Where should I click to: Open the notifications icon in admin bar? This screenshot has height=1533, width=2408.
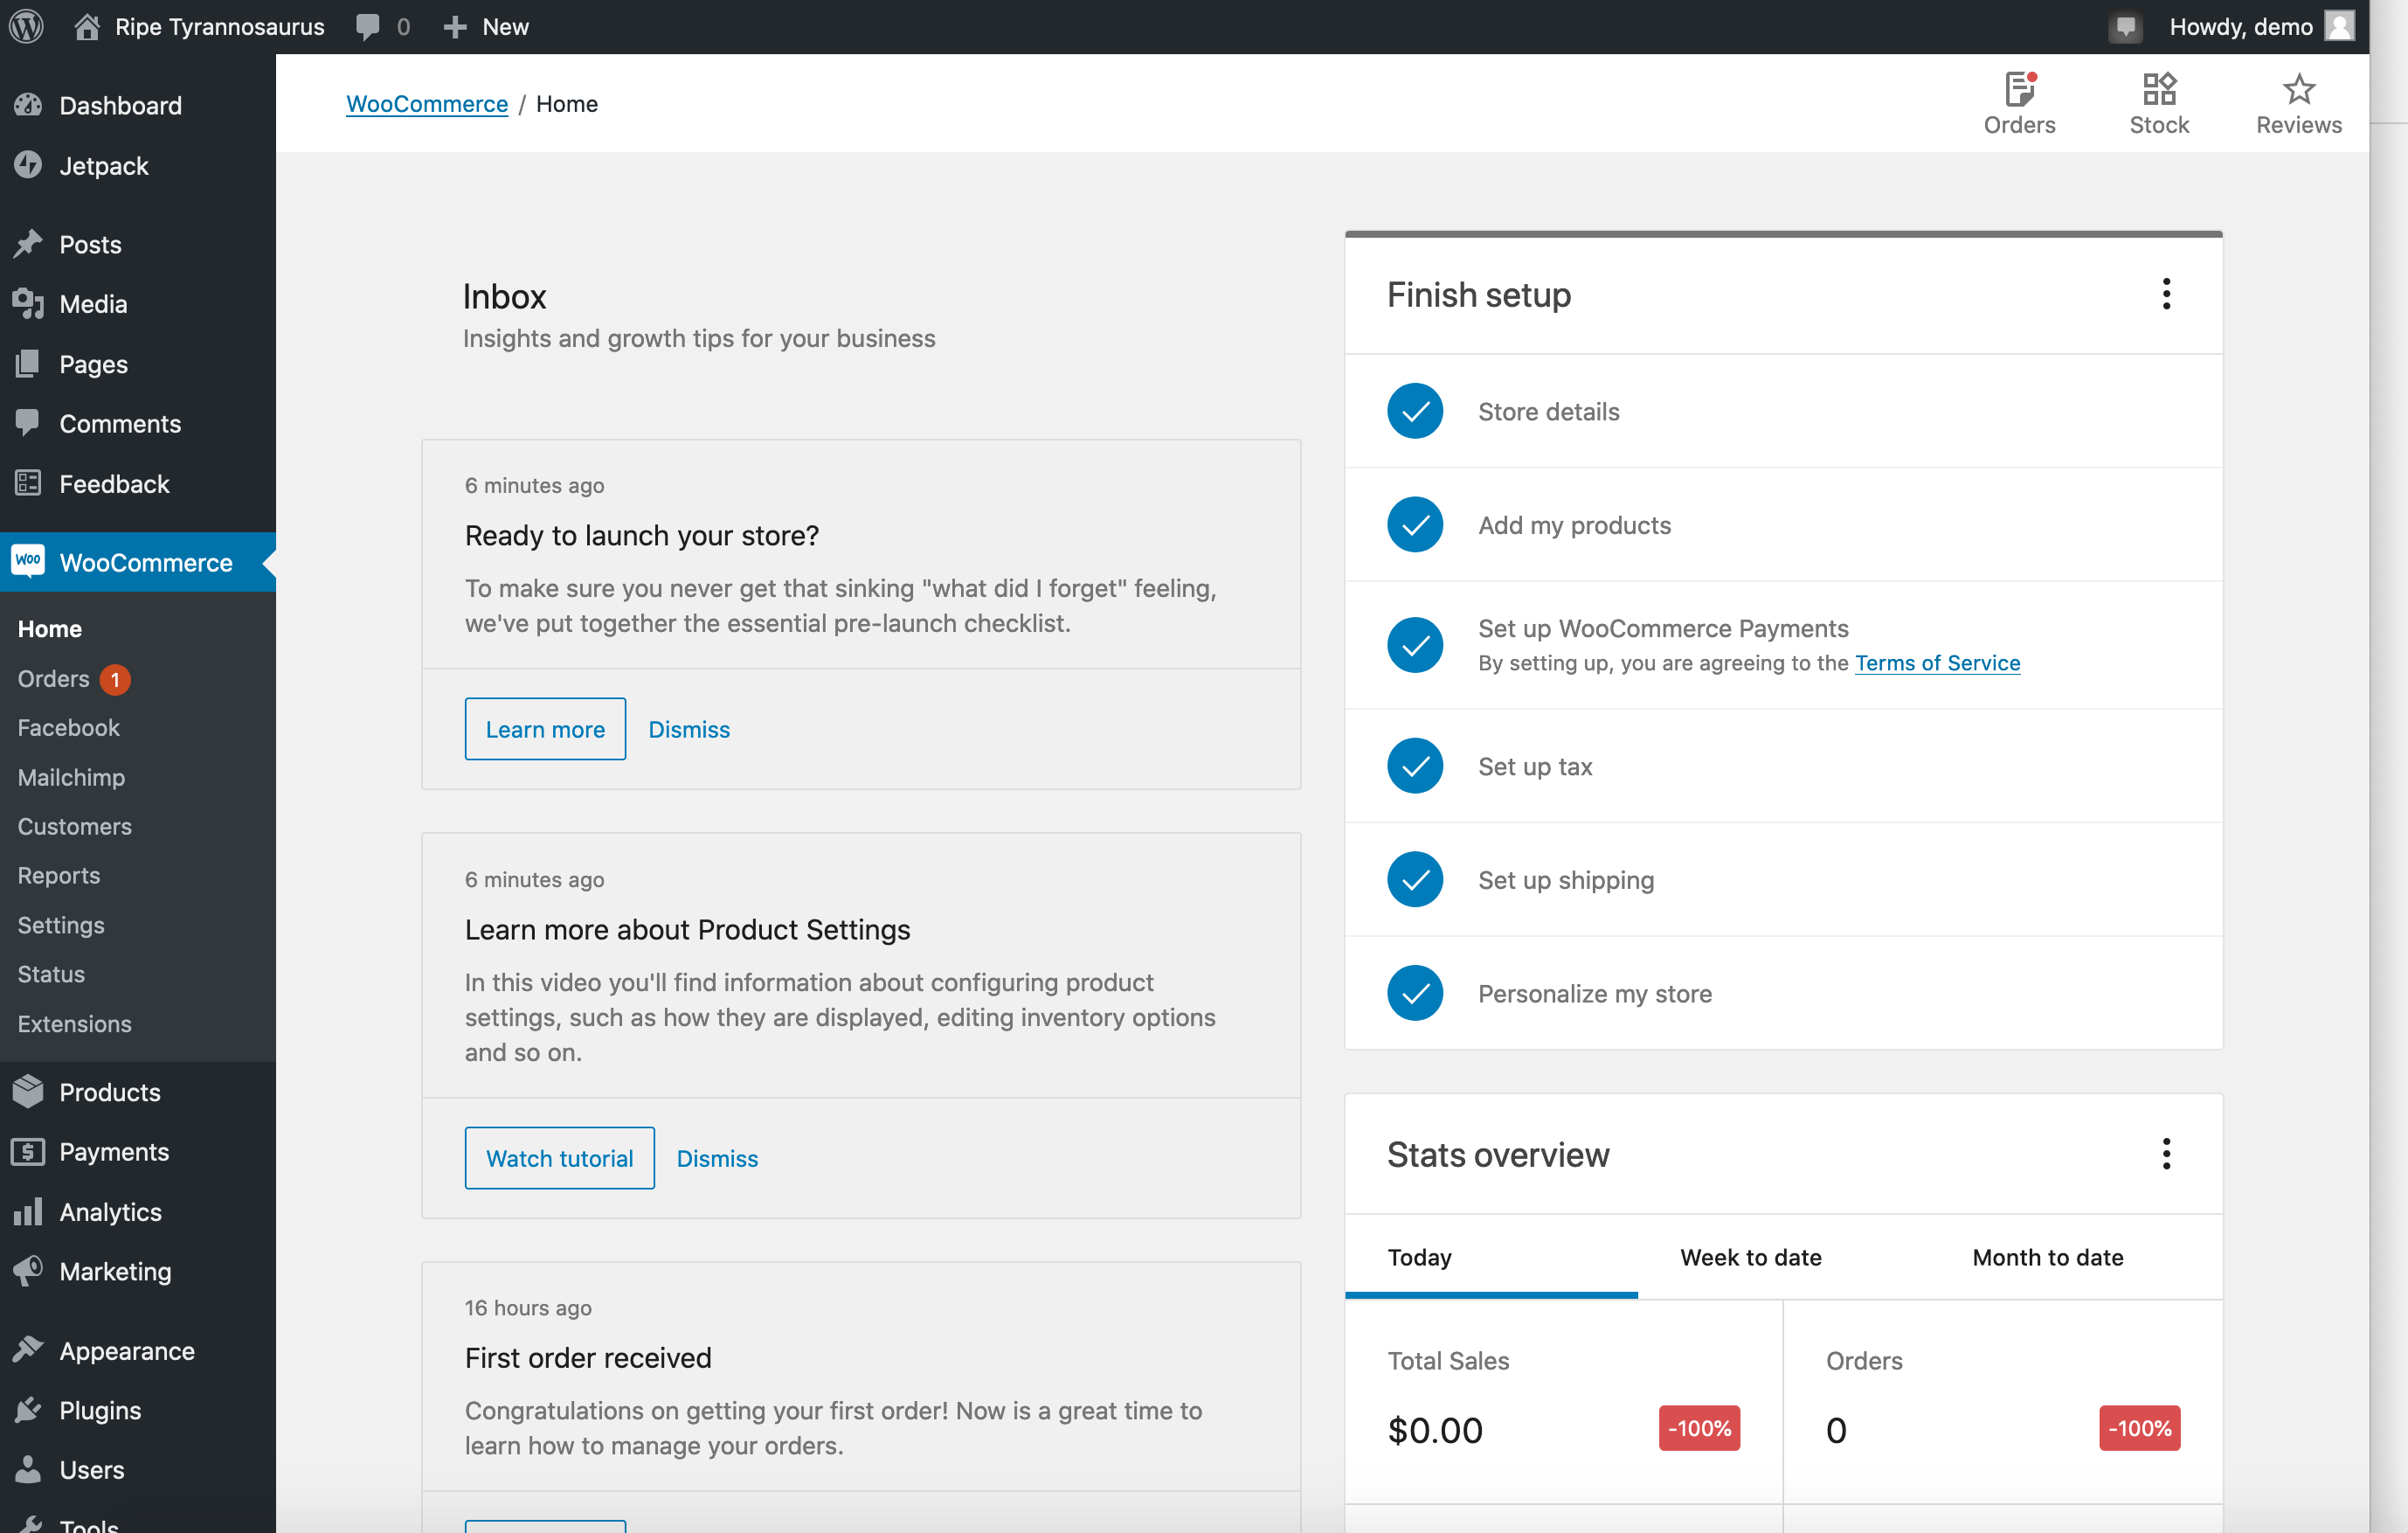click(2126, 27)
